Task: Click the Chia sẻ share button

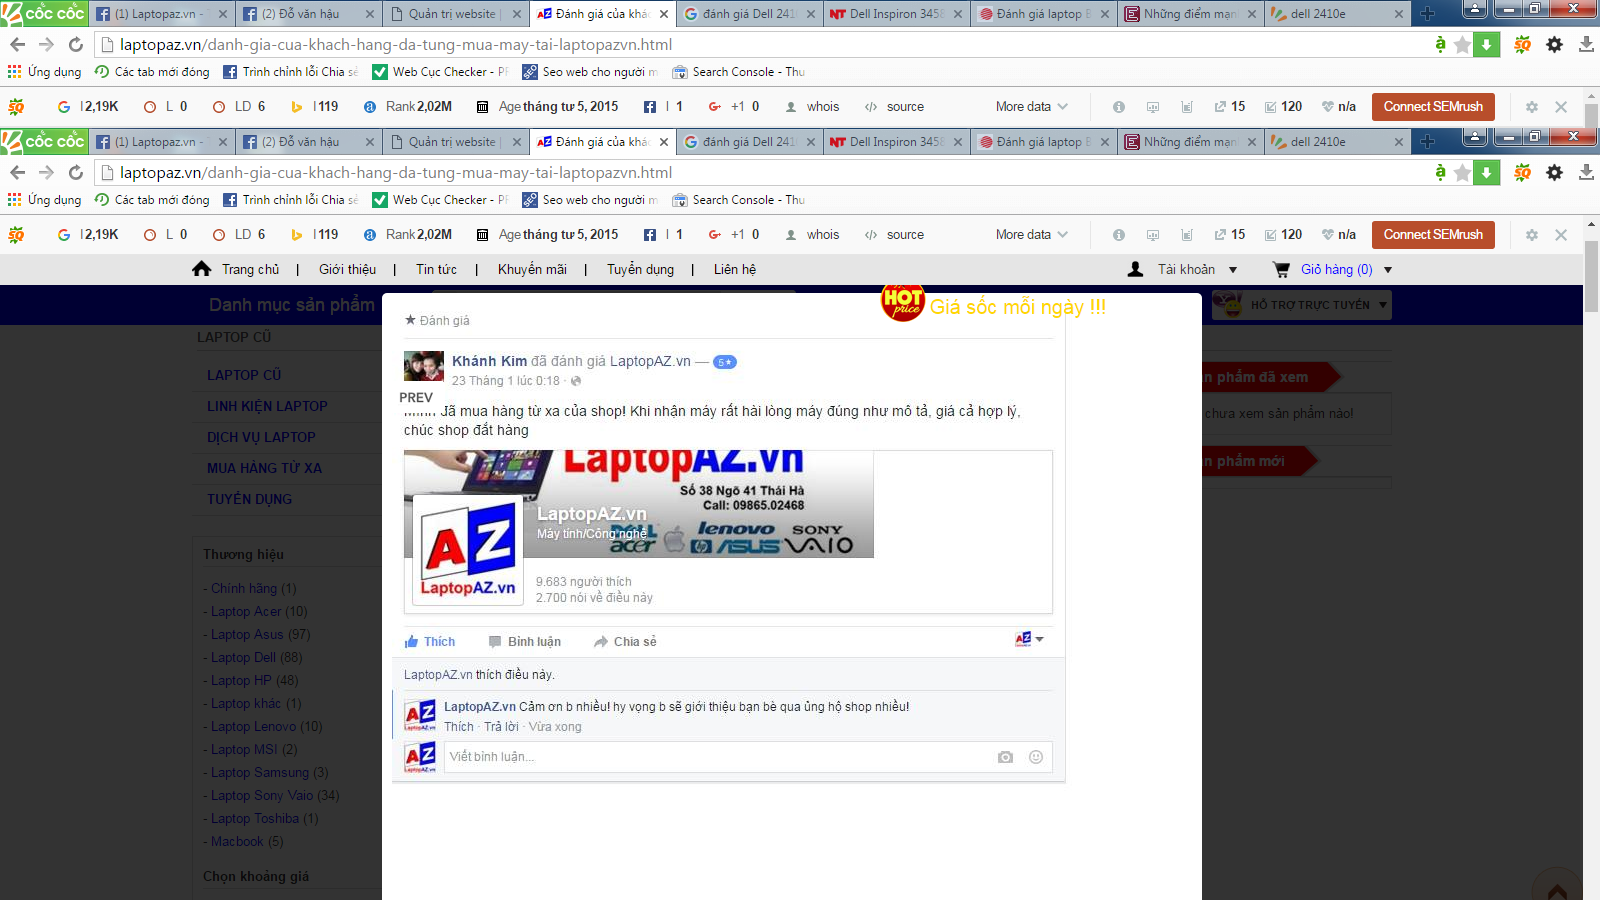Action: [625, 642]
